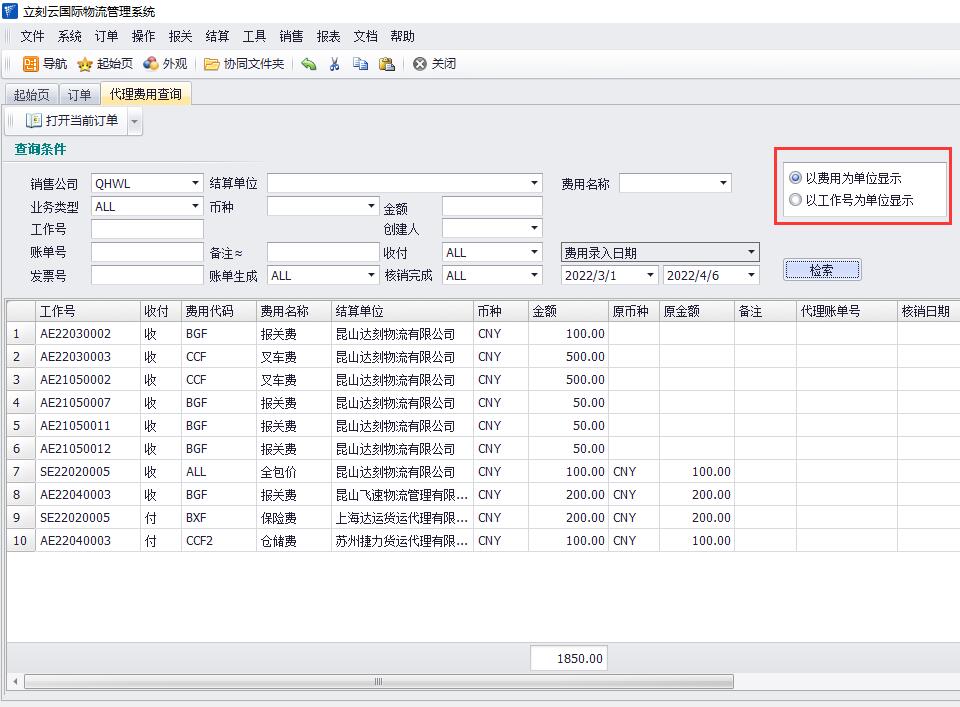Switch to the 起始页 tab

pyautogui.click(x=32, y=95)
